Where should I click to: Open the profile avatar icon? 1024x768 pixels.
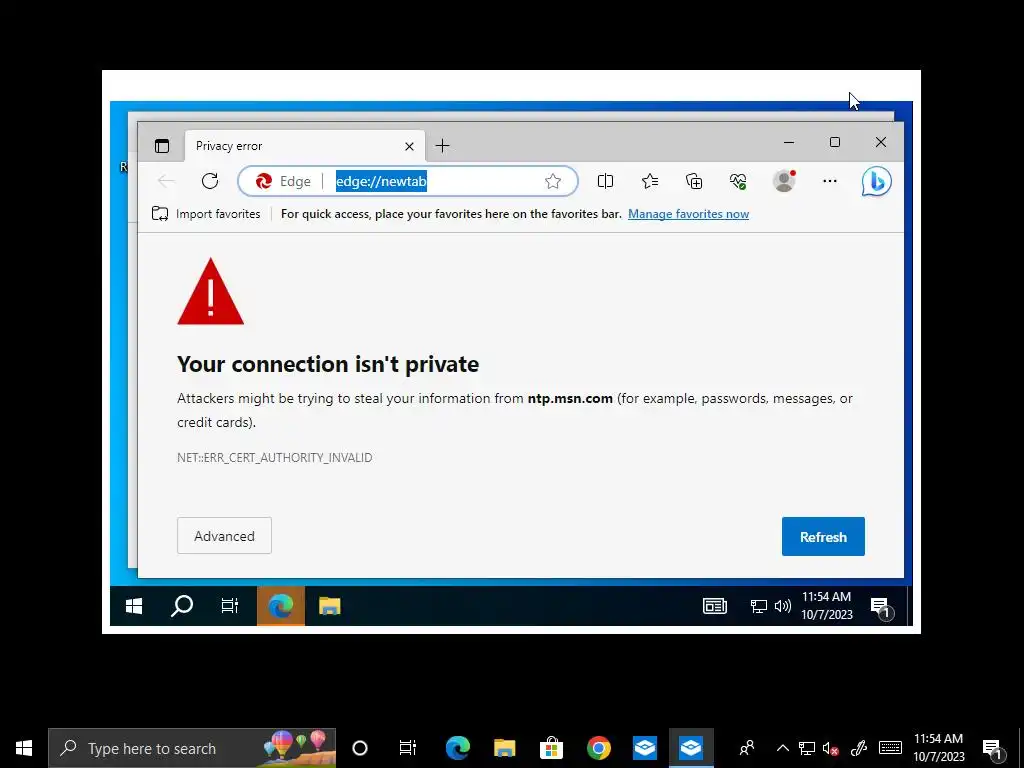pos(784,181)
